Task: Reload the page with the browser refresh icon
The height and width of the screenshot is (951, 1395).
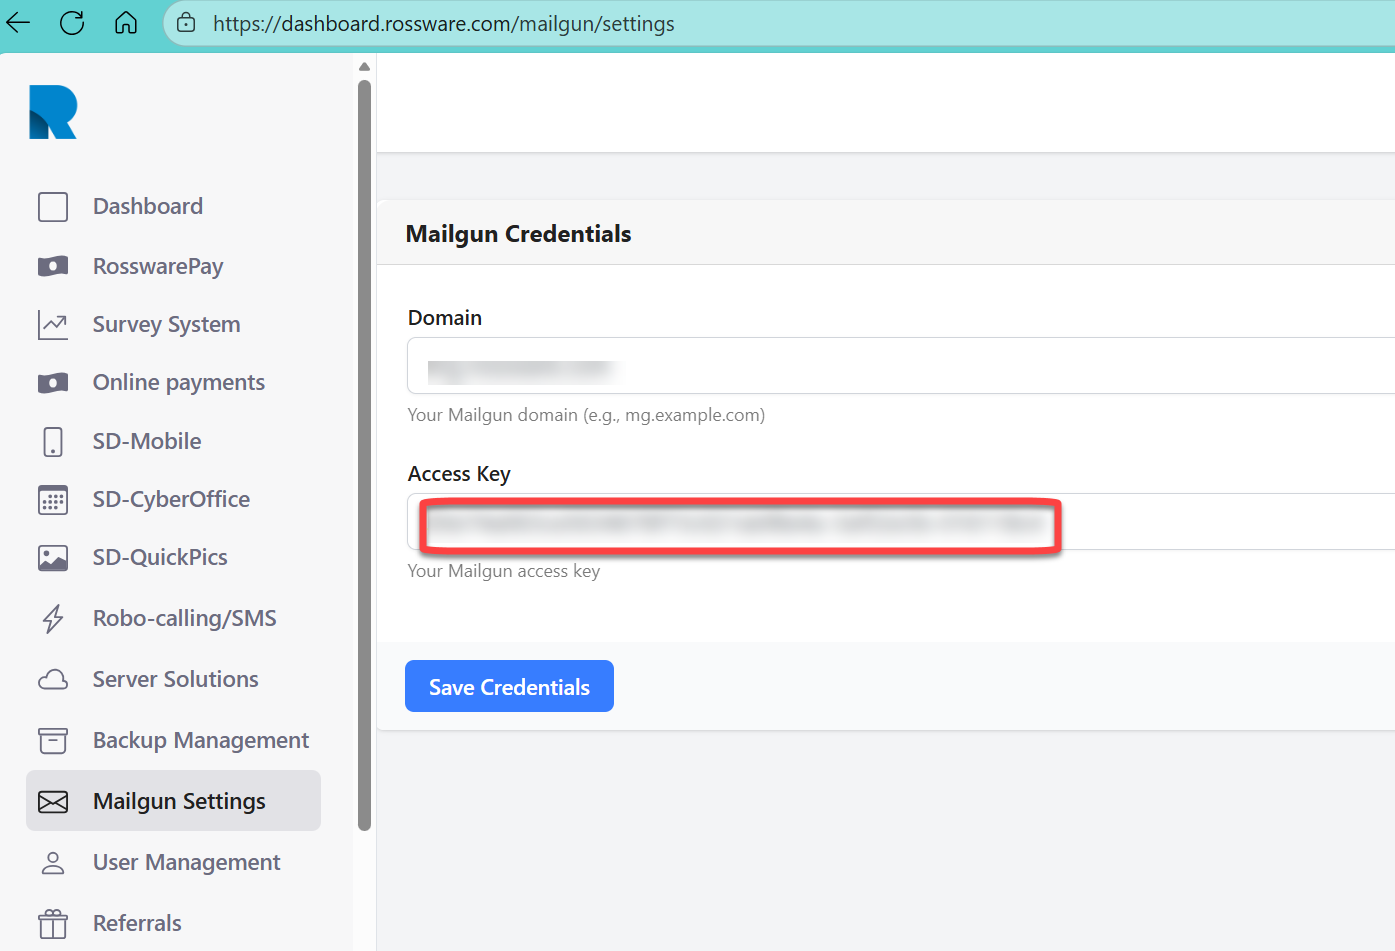Action: tap(72, 23)
